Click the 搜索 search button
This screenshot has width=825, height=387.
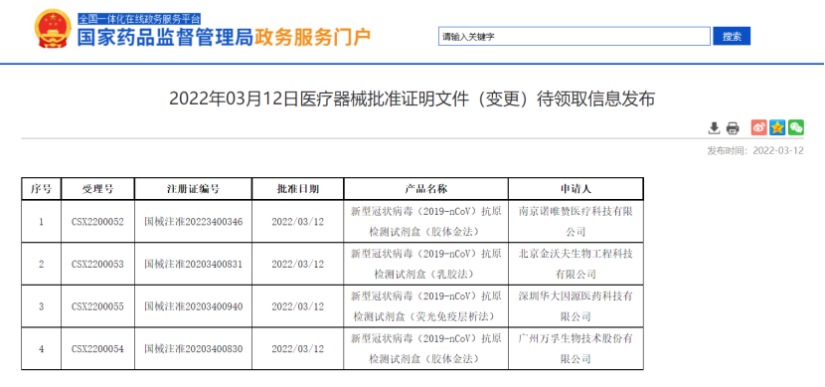(731, 36)
